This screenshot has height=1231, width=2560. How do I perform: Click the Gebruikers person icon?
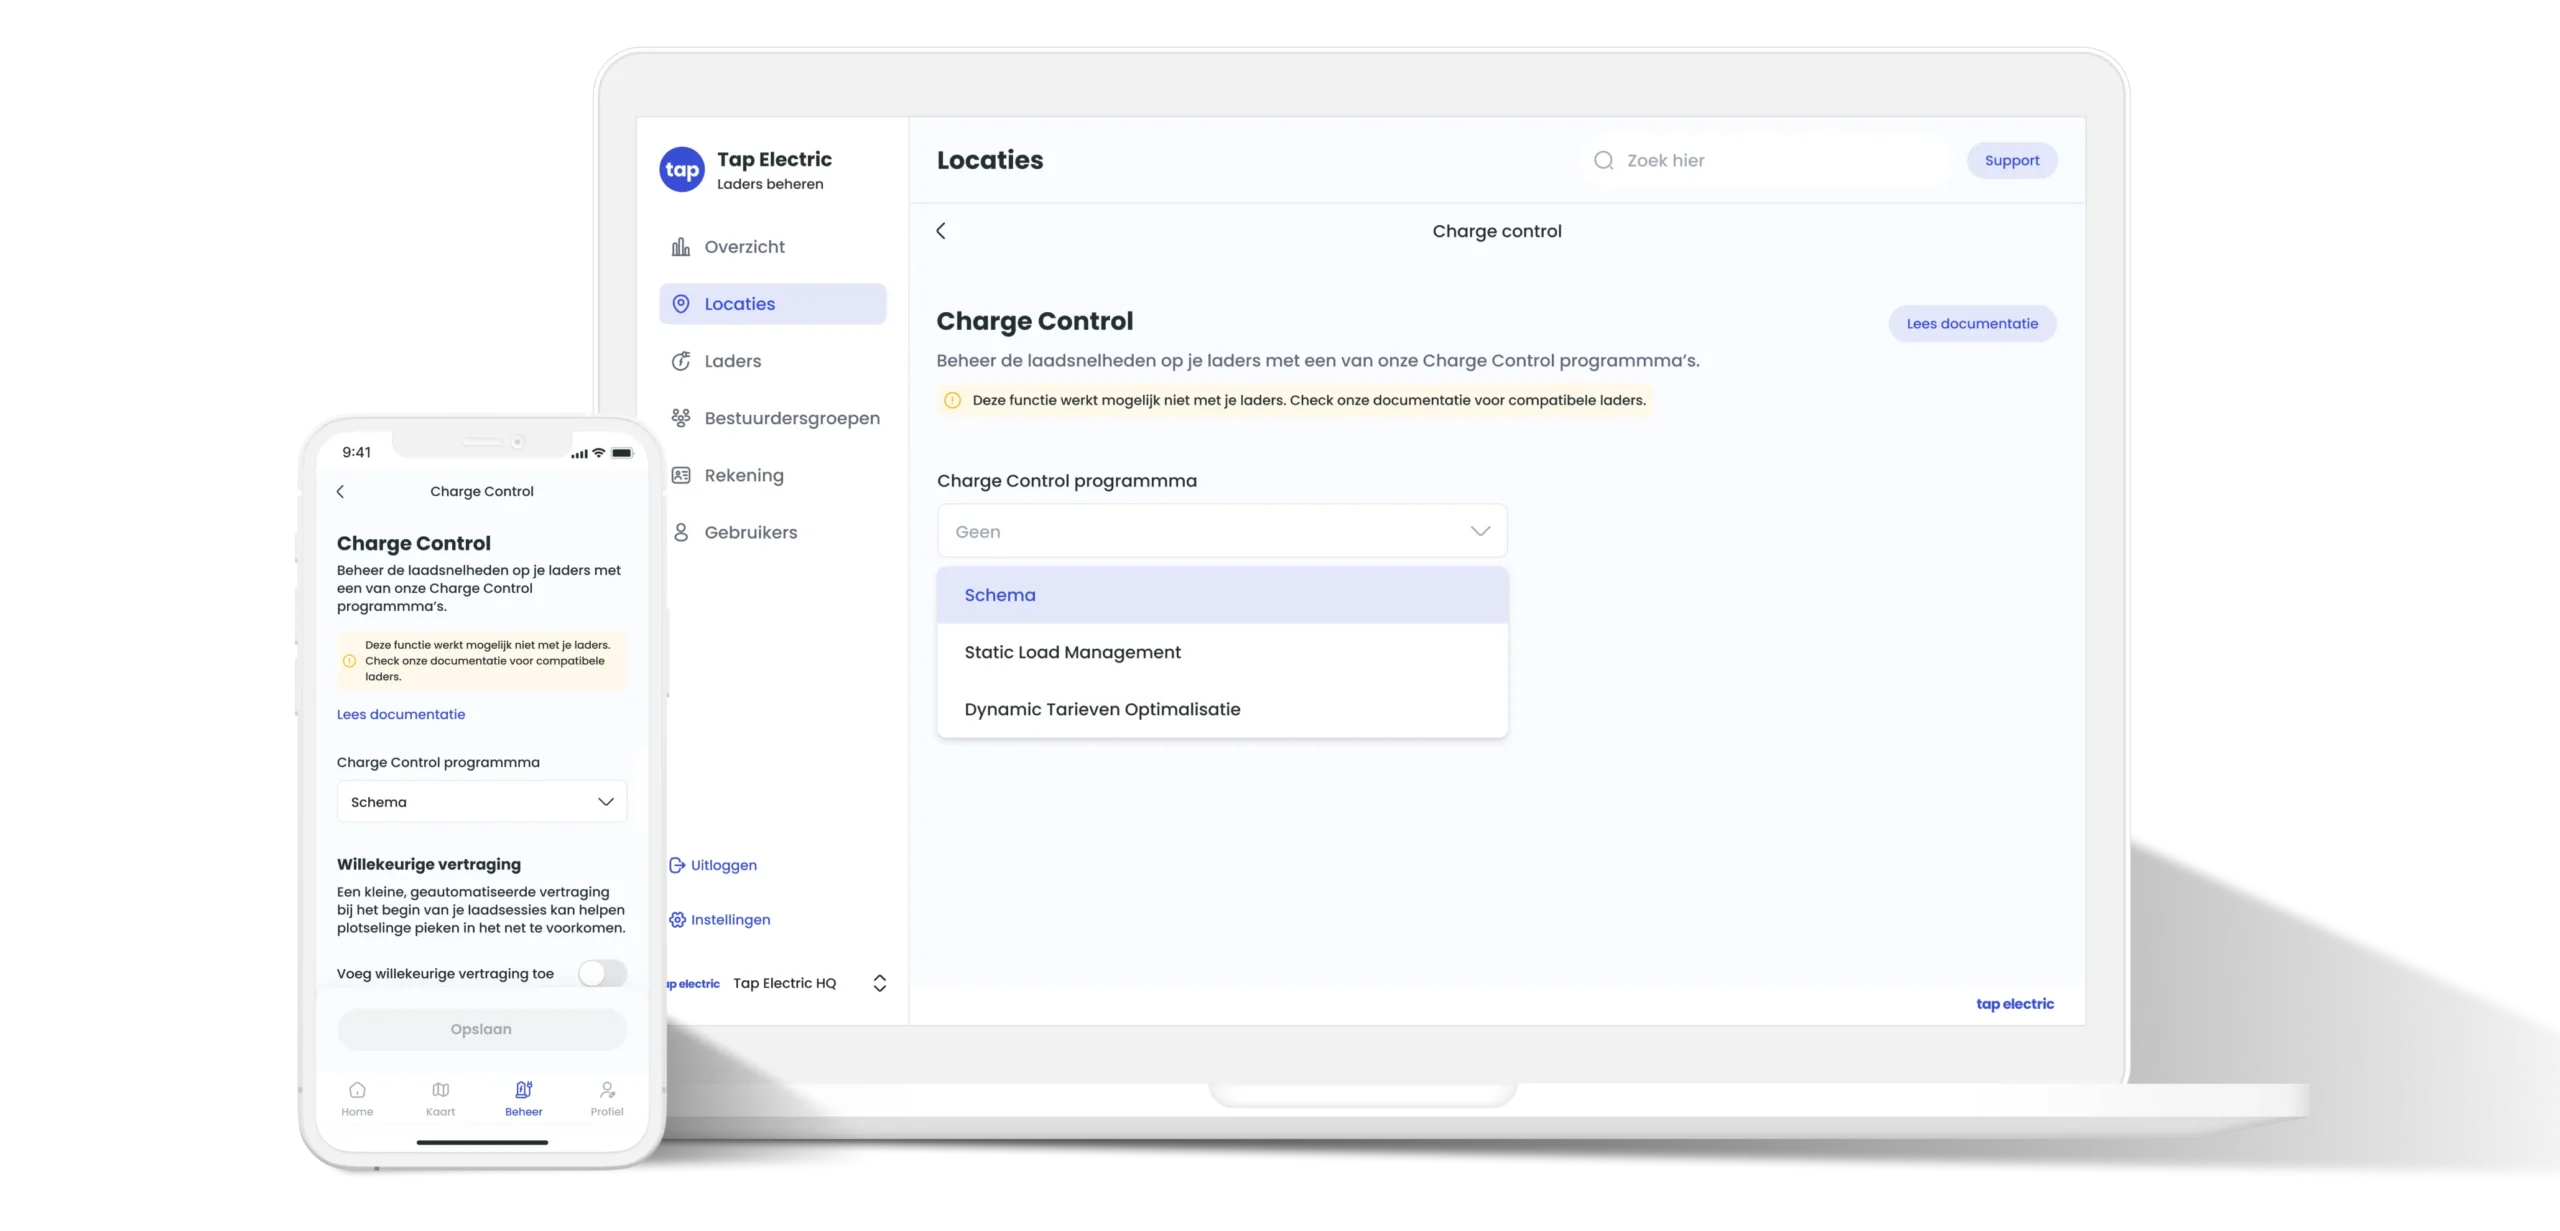pyautogui.click(x=681, y=532)
